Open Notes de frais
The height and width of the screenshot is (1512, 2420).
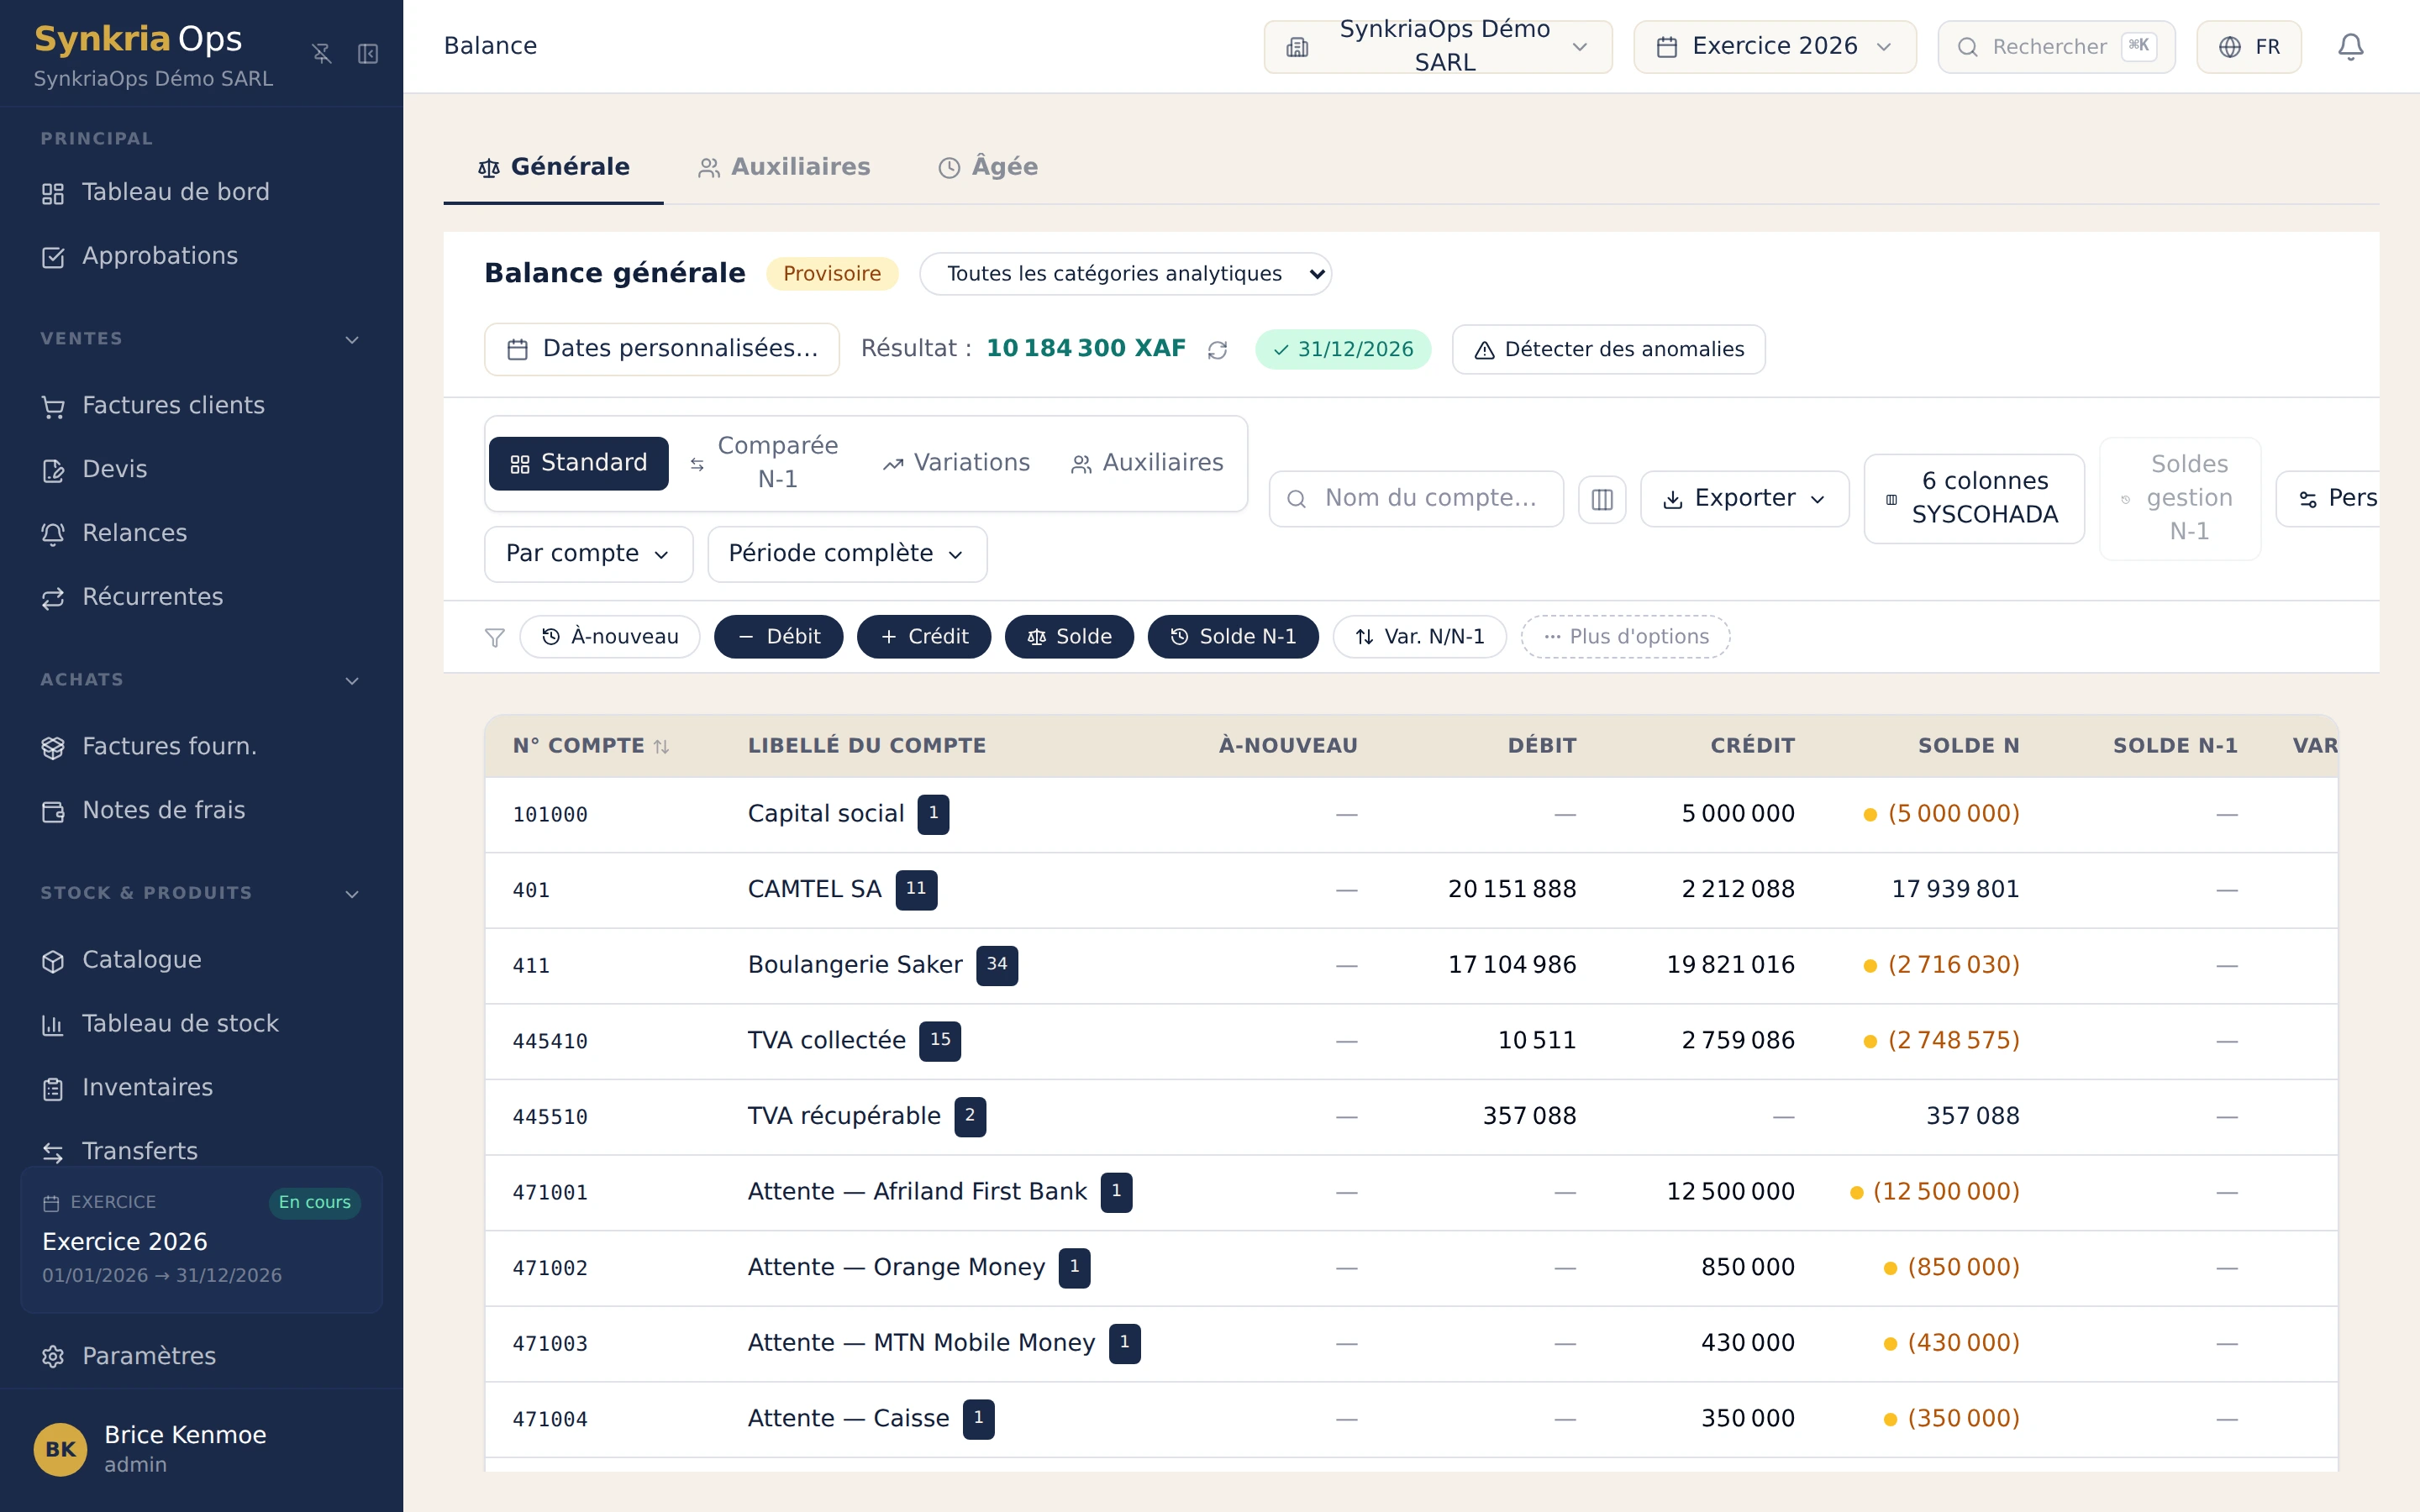tap(200, 810)
